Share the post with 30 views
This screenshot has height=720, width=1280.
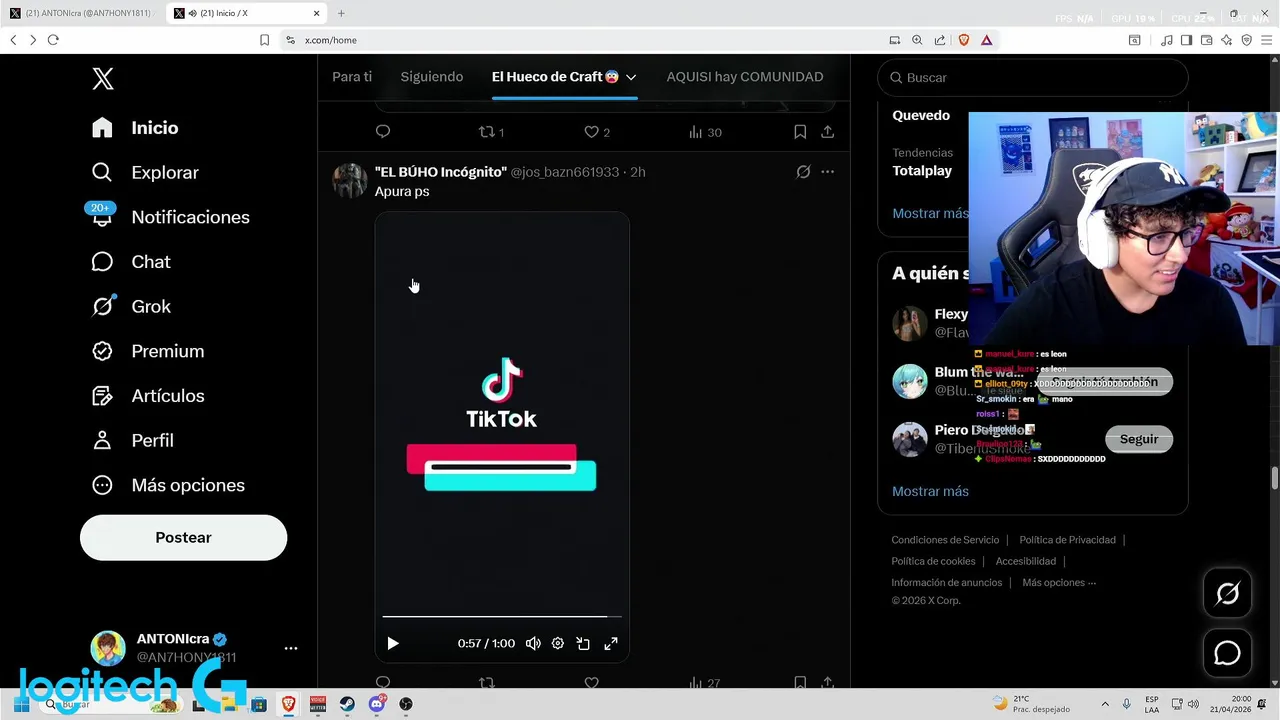828,132
